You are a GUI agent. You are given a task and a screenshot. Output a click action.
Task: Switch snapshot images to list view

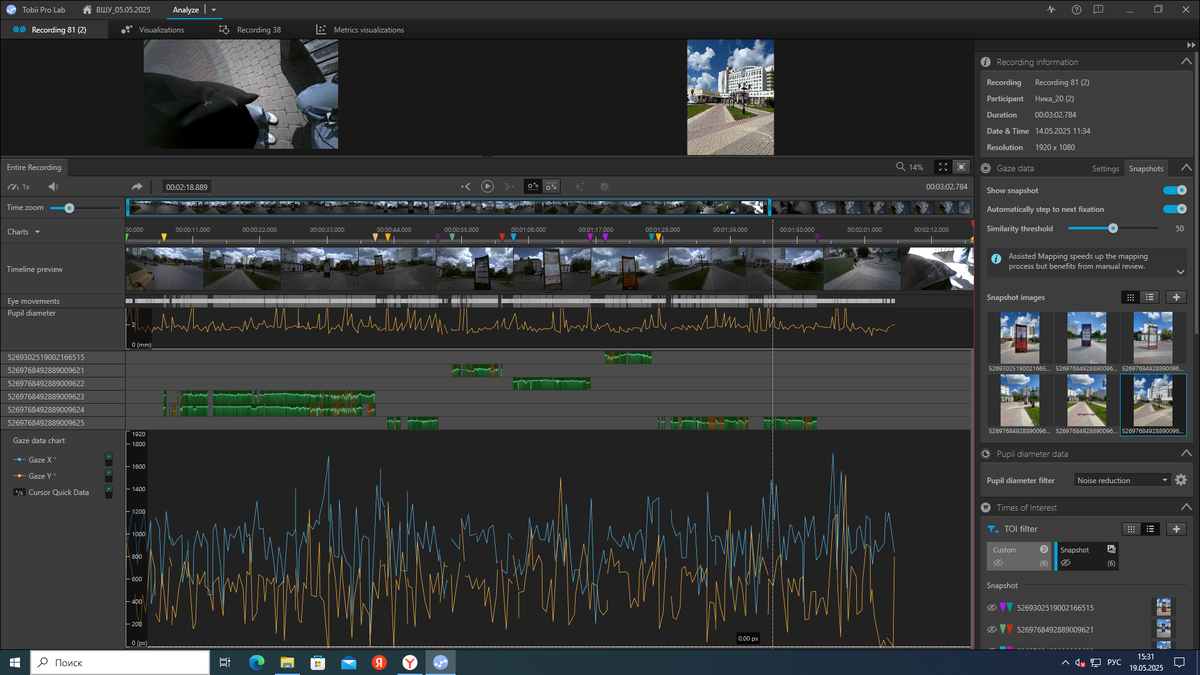click(1151, 297)
